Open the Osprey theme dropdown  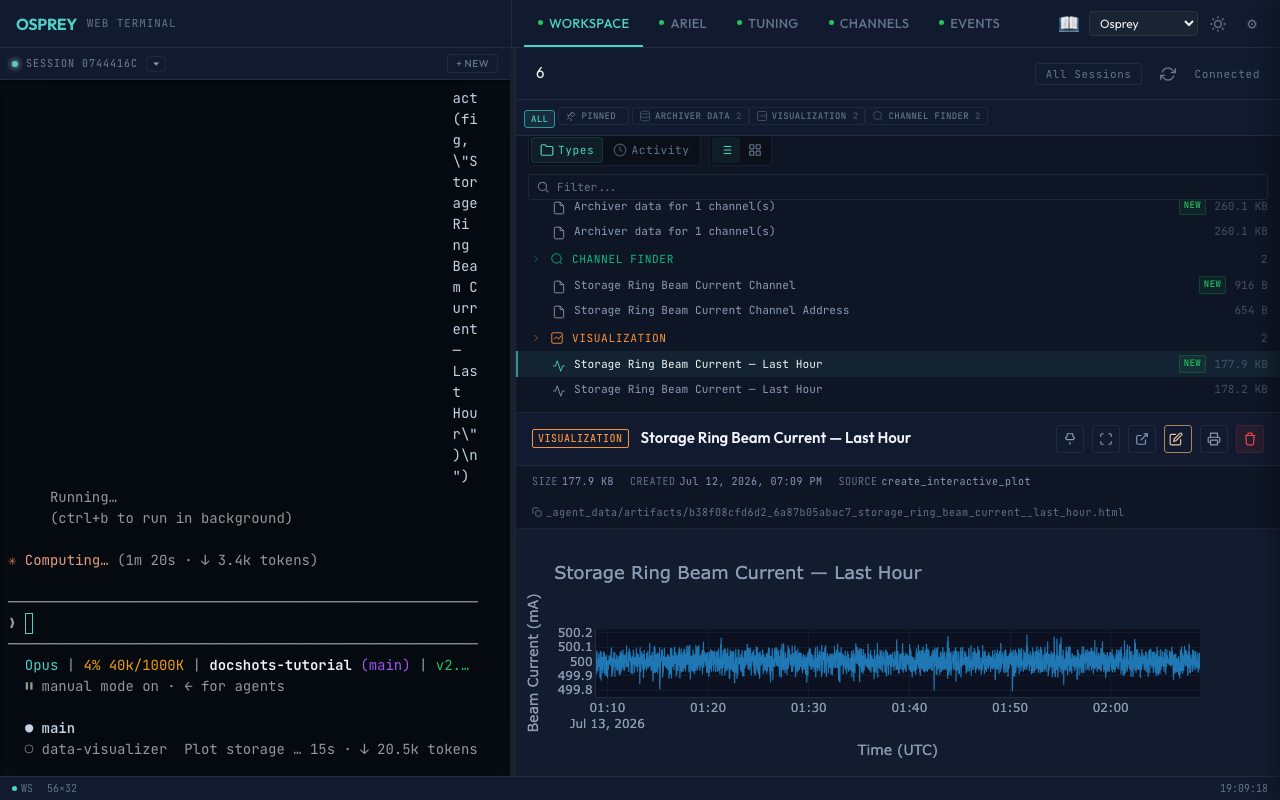click(1143, 23)
